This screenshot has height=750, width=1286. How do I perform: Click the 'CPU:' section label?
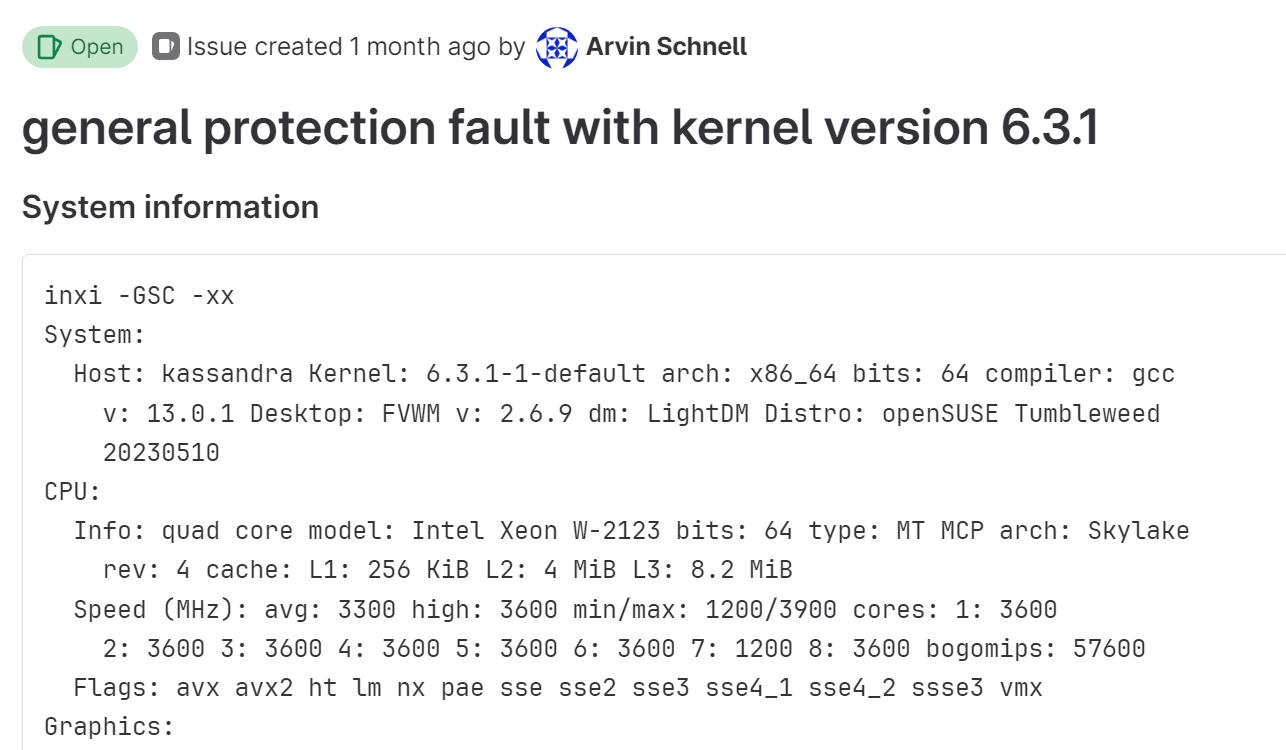coord(73,492)
